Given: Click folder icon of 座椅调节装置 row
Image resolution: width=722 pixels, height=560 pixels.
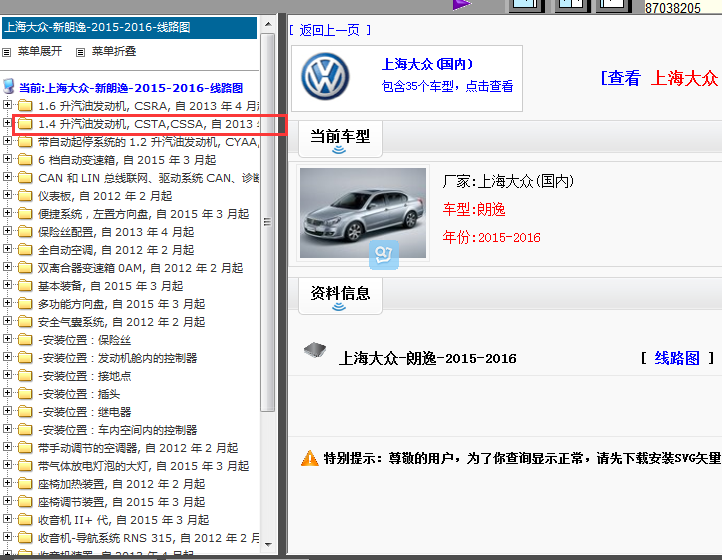Looking at the screenshot, I should click(25, 502).
